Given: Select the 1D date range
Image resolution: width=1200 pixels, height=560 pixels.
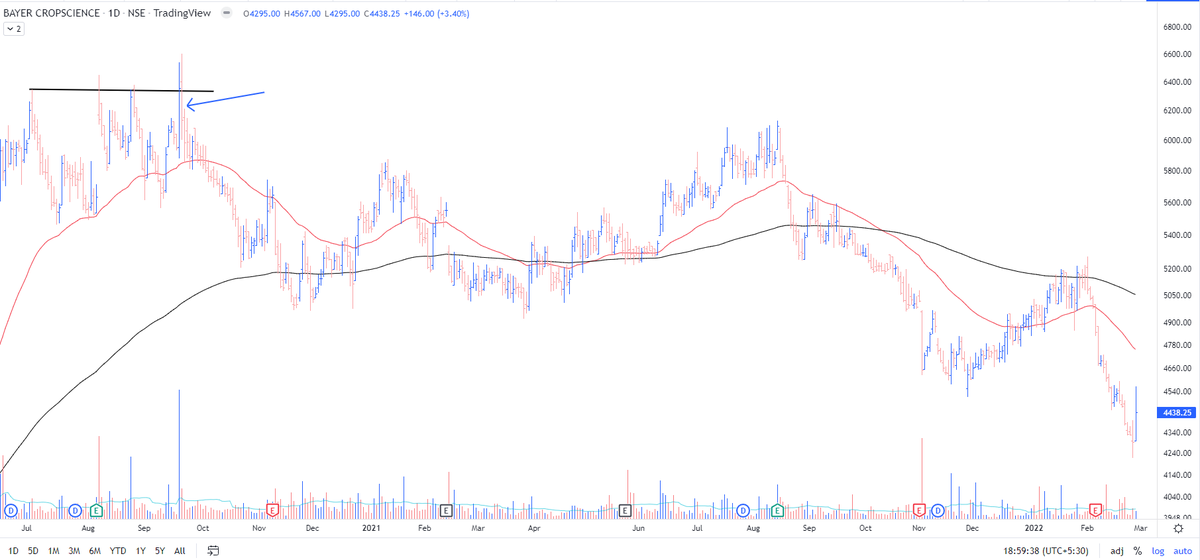Looking at the screenshot, I should point(13,550).
